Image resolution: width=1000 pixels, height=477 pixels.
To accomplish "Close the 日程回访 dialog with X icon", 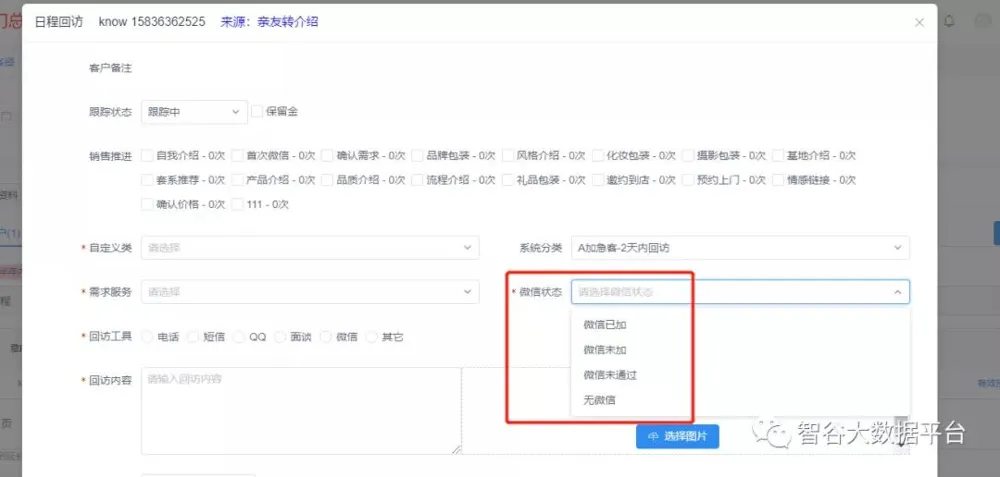I will click(919, 22).
